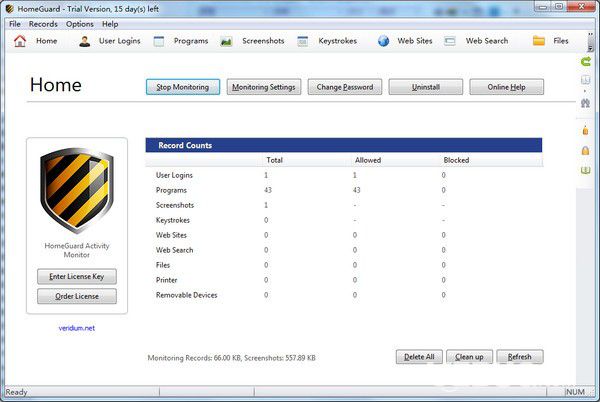
Task: Click the Refresh button
Action: pyautogui.click(x=520, y=357)
